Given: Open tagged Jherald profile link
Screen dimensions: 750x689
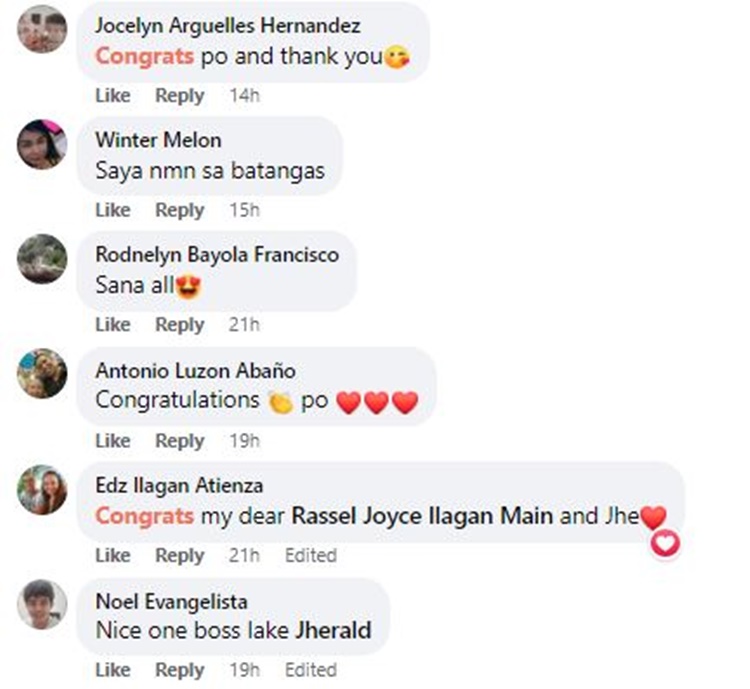Looking at the screenshot, I should pos(333,630).
